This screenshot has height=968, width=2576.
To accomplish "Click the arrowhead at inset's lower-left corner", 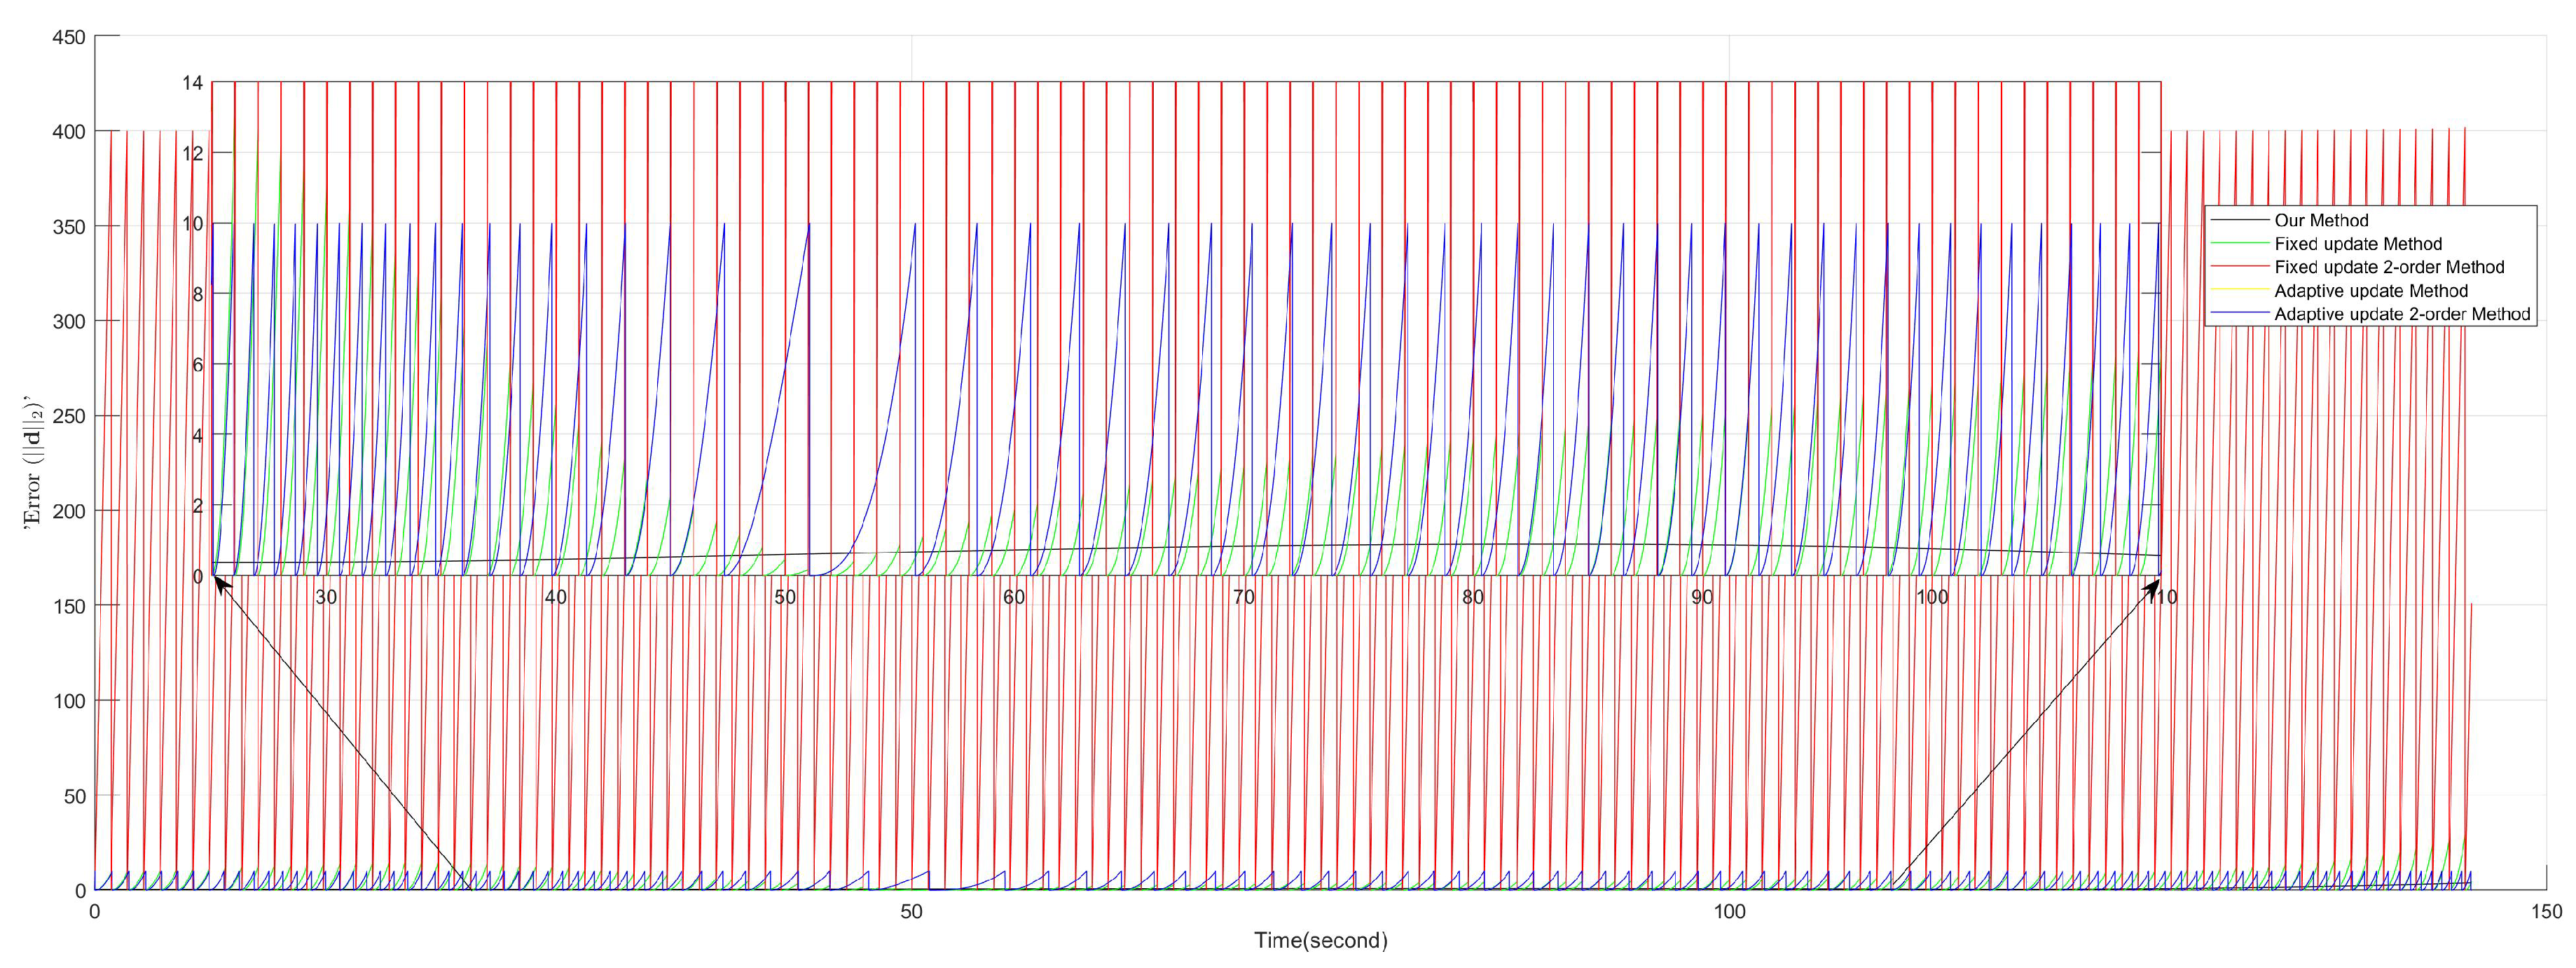I will [x=221, y=584].
